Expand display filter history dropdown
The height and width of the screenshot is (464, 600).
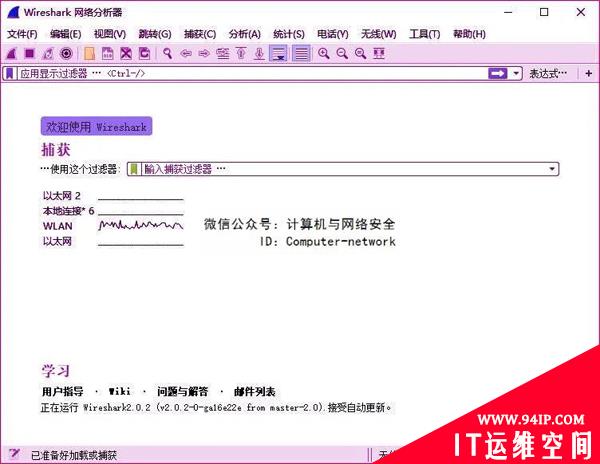[516, 73]
